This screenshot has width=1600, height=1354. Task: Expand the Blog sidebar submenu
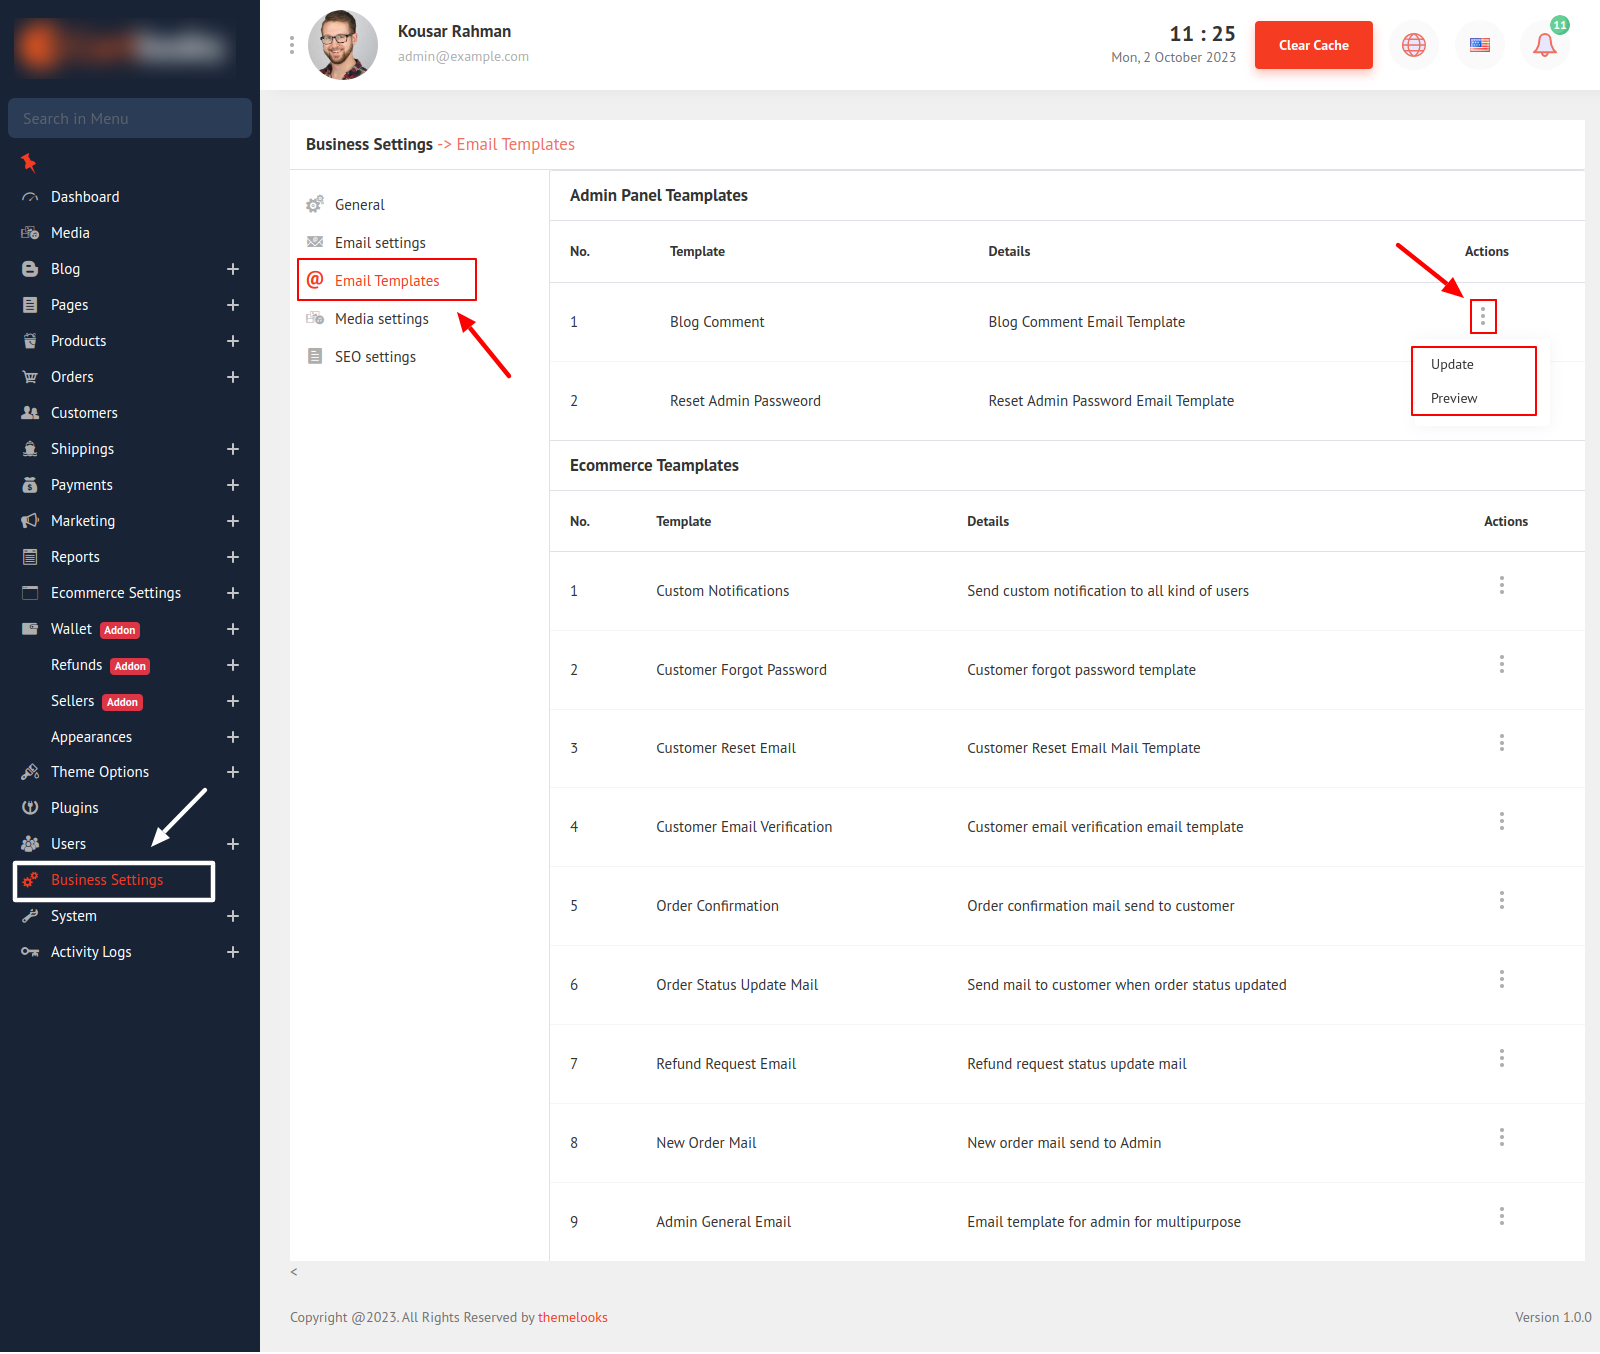pos(233,269)
